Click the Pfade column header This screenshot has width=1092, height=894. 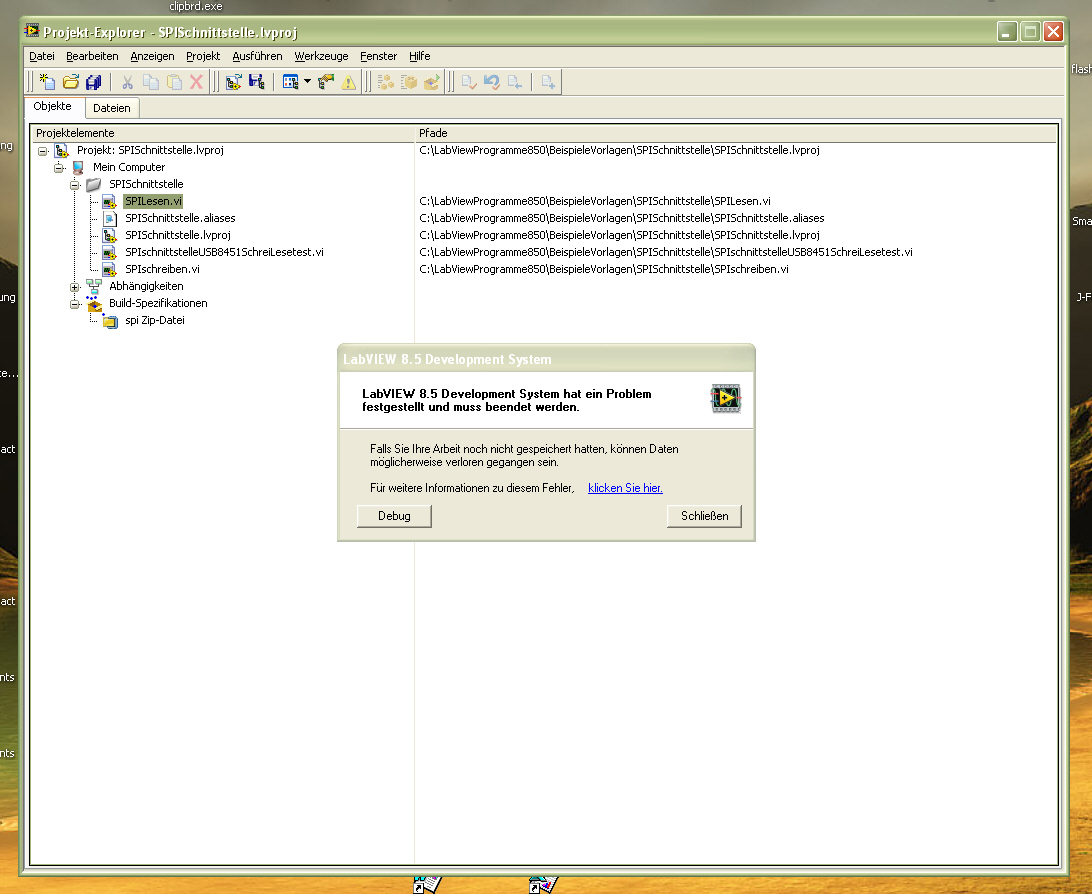point(735,133)
